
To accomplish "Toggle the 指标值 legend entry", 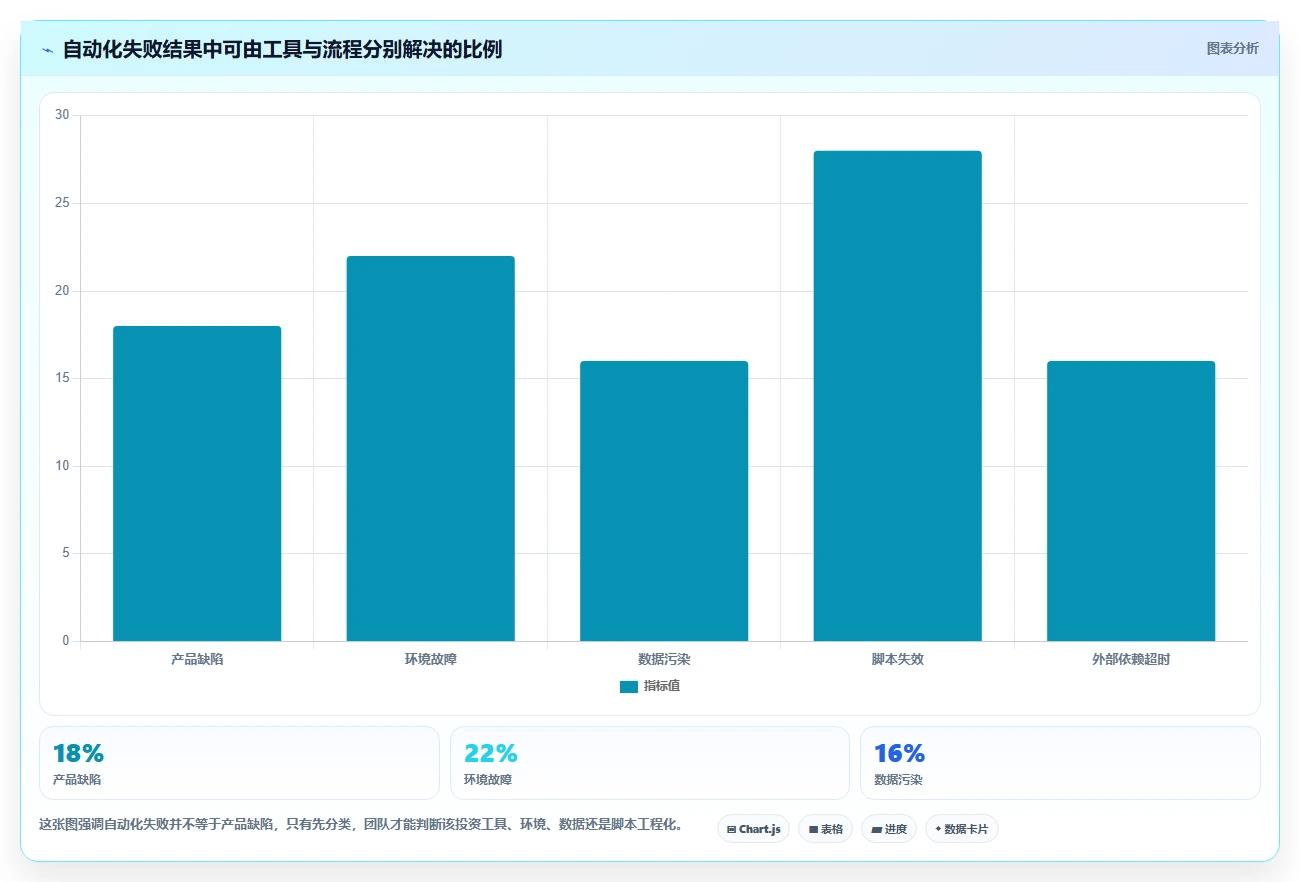I will click(650, 686).
